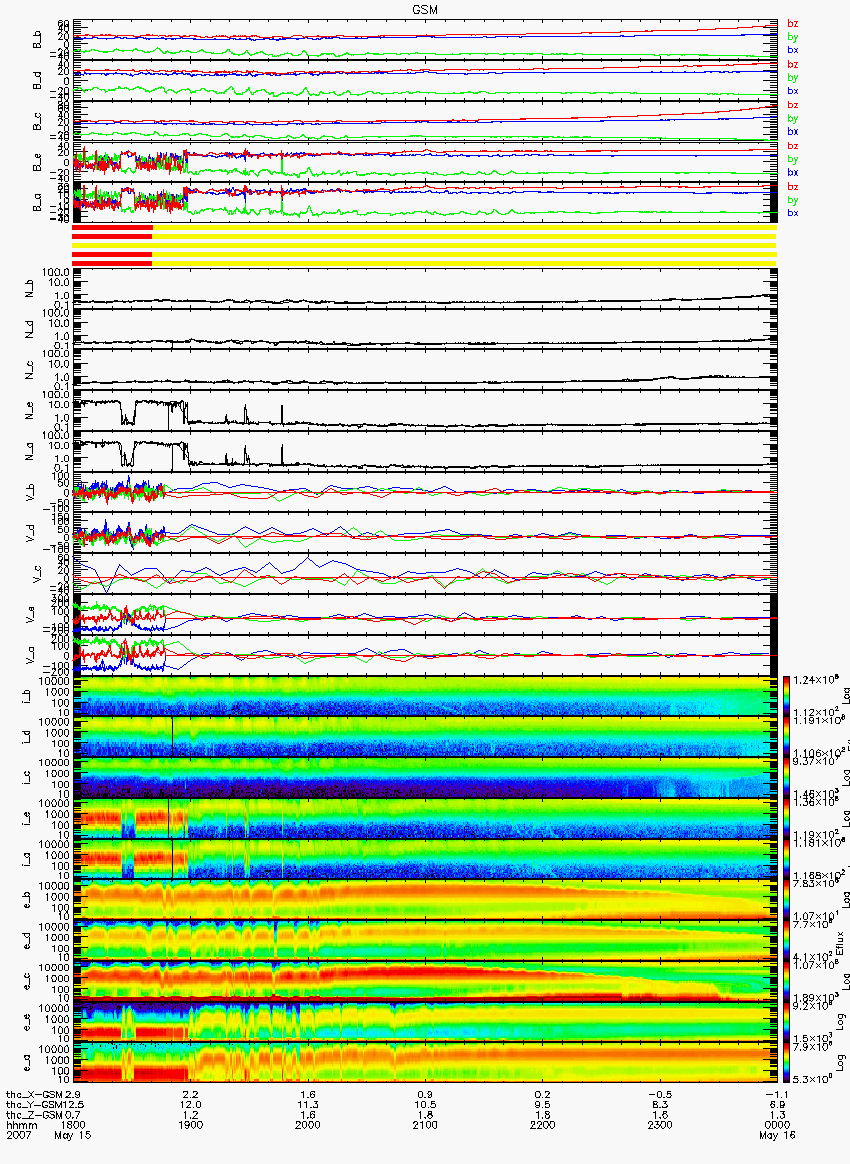Click the 1900 time tick label
The height and width of the screenshot is (1164, 850).
[x=190, y=1125]
